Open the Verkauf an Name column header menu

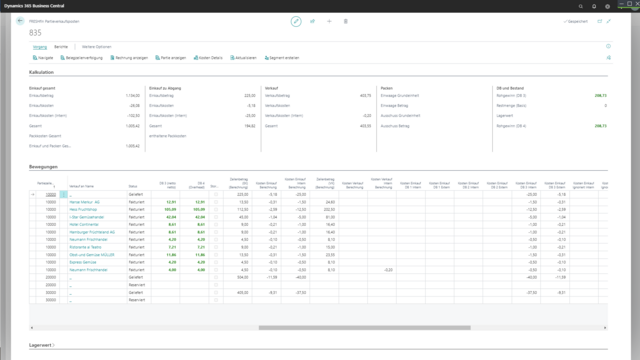point(82,187)
